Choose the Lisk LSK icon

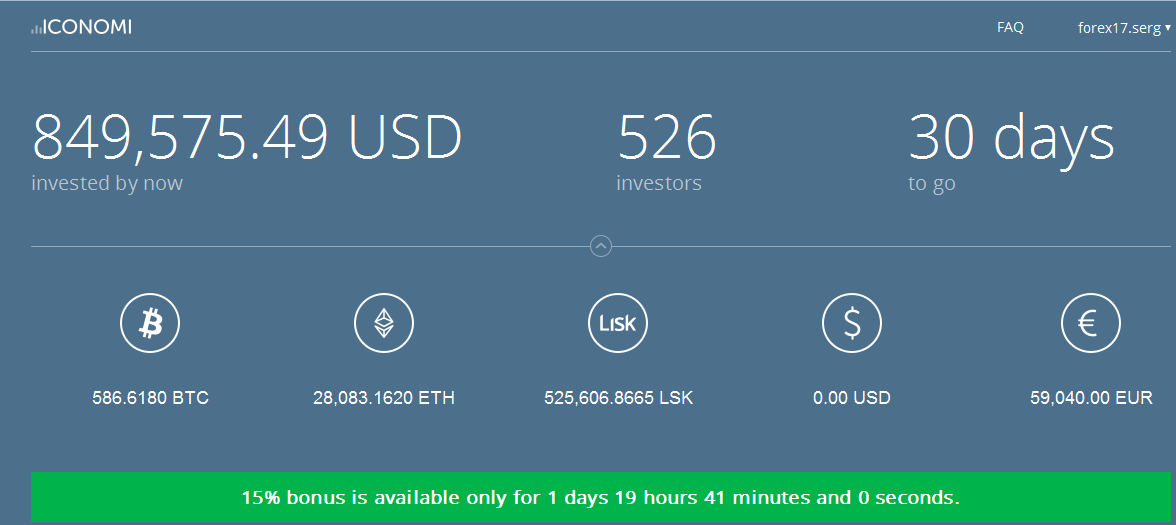[x=617, y=323]
